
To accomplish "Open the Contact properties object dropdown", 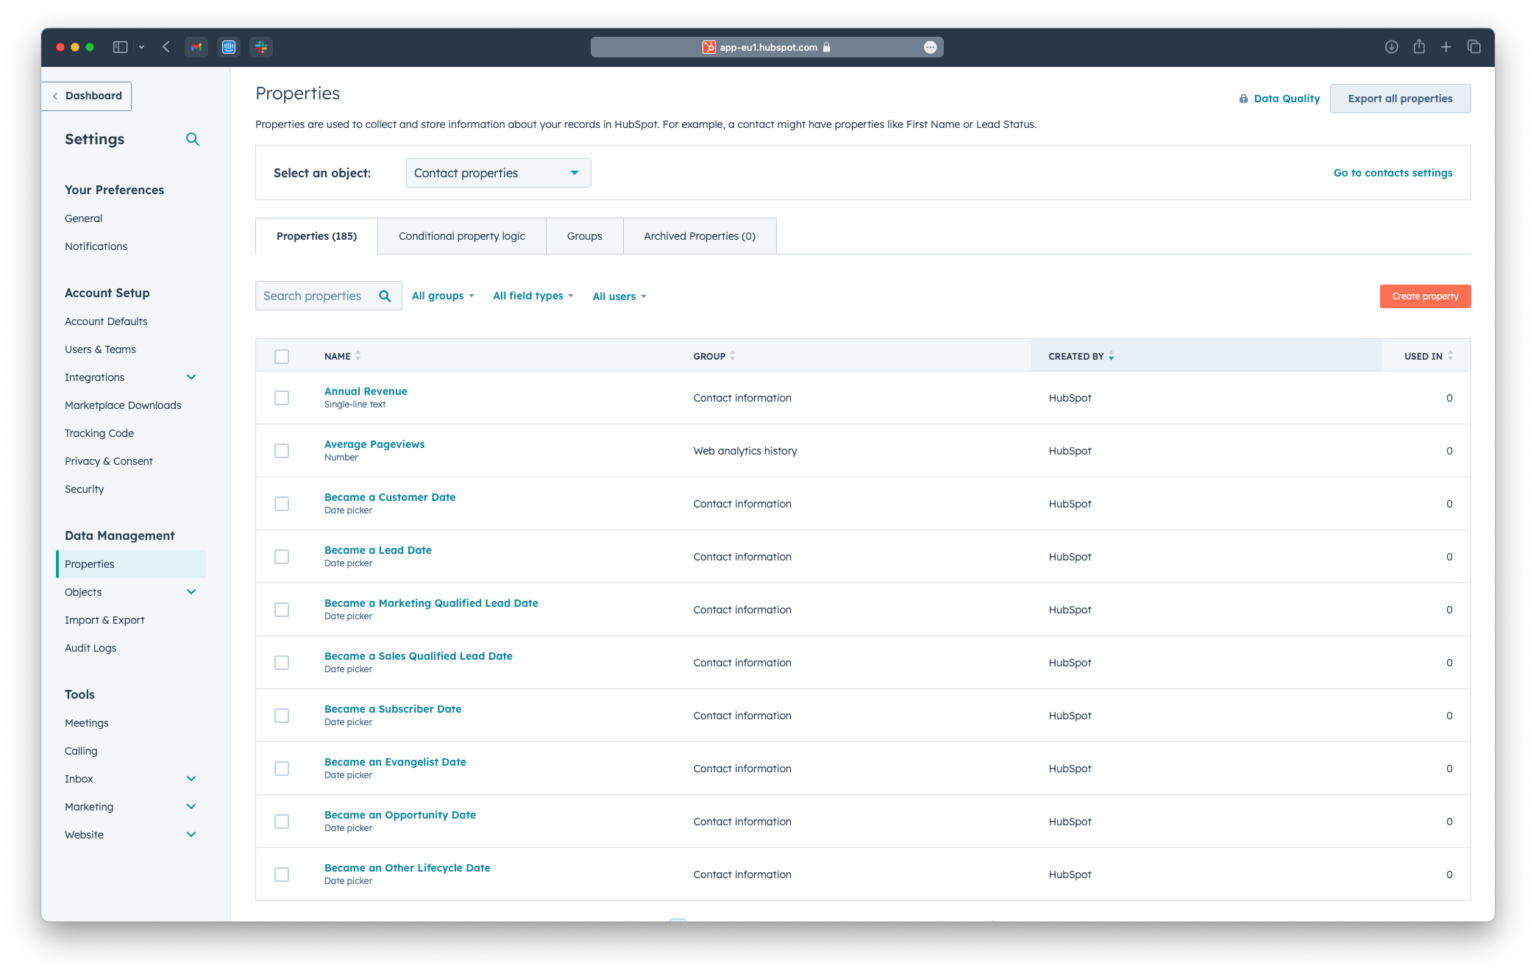I will [498, 172].
